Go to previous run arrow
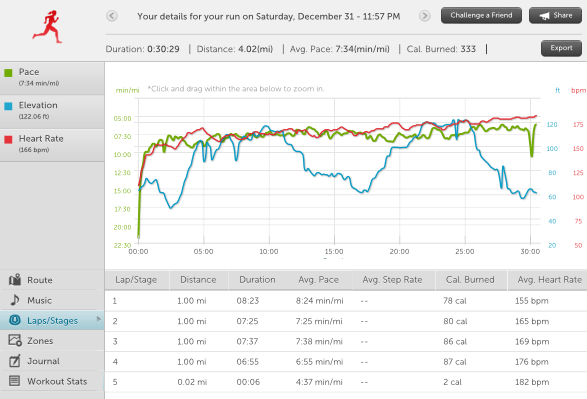Screen dimensions: 587x399 pyautogui.click(x=112, y=16)
